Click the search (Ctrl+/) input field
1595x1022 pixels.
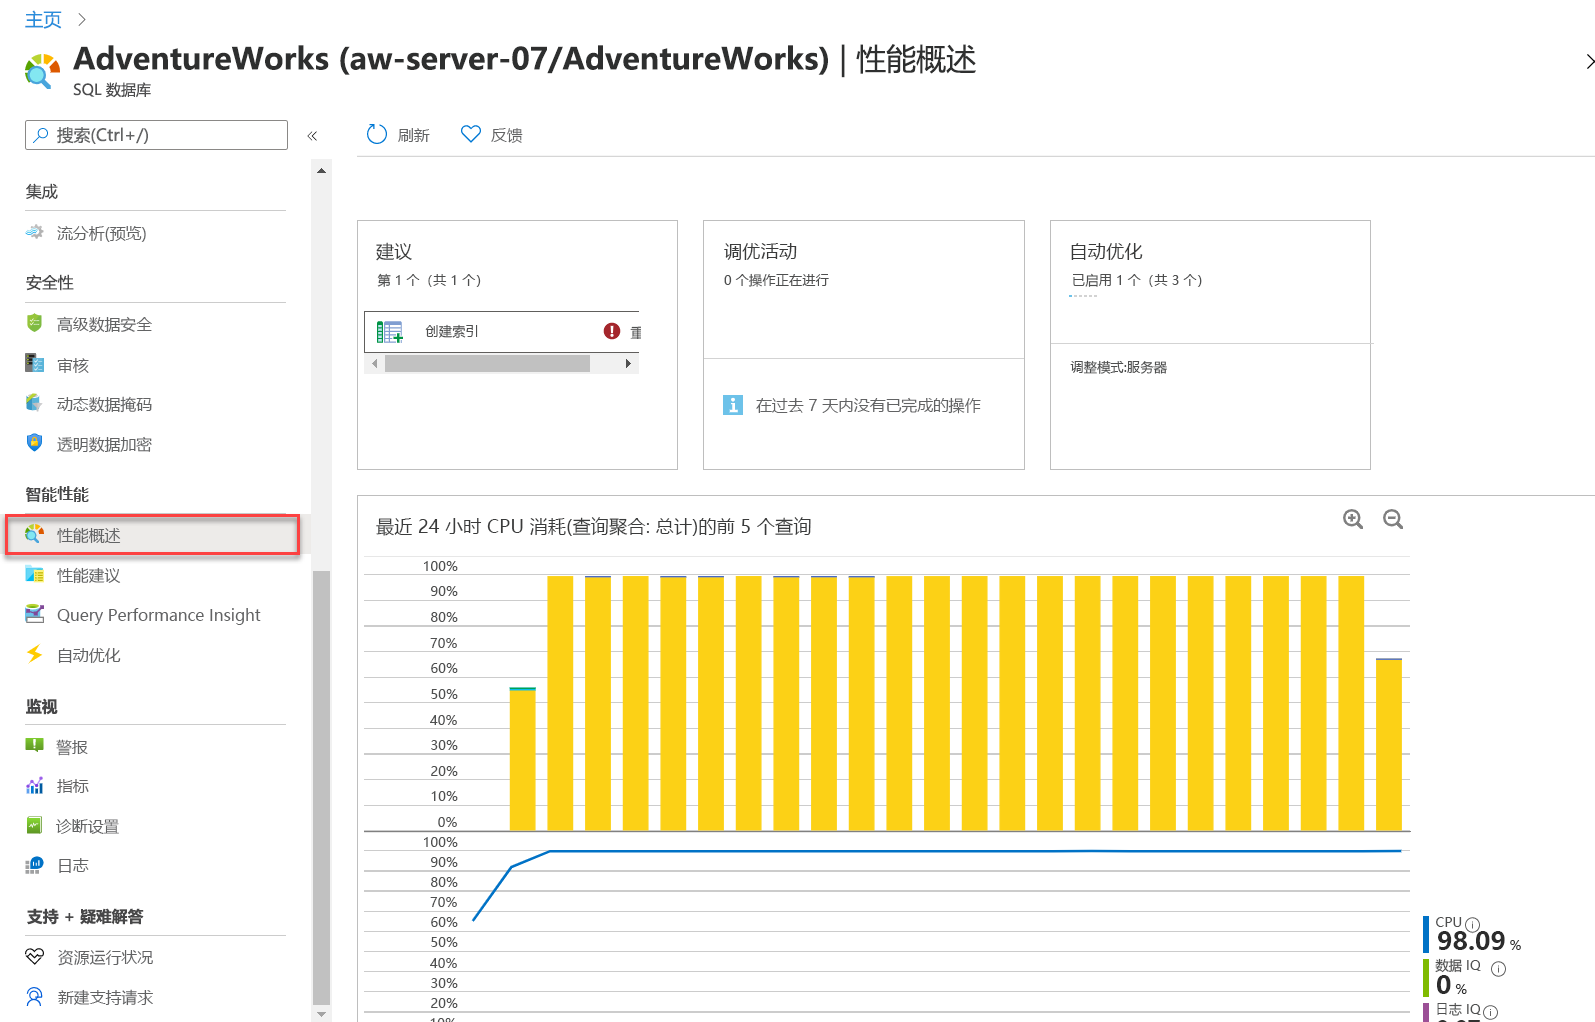tap(156, 135)
